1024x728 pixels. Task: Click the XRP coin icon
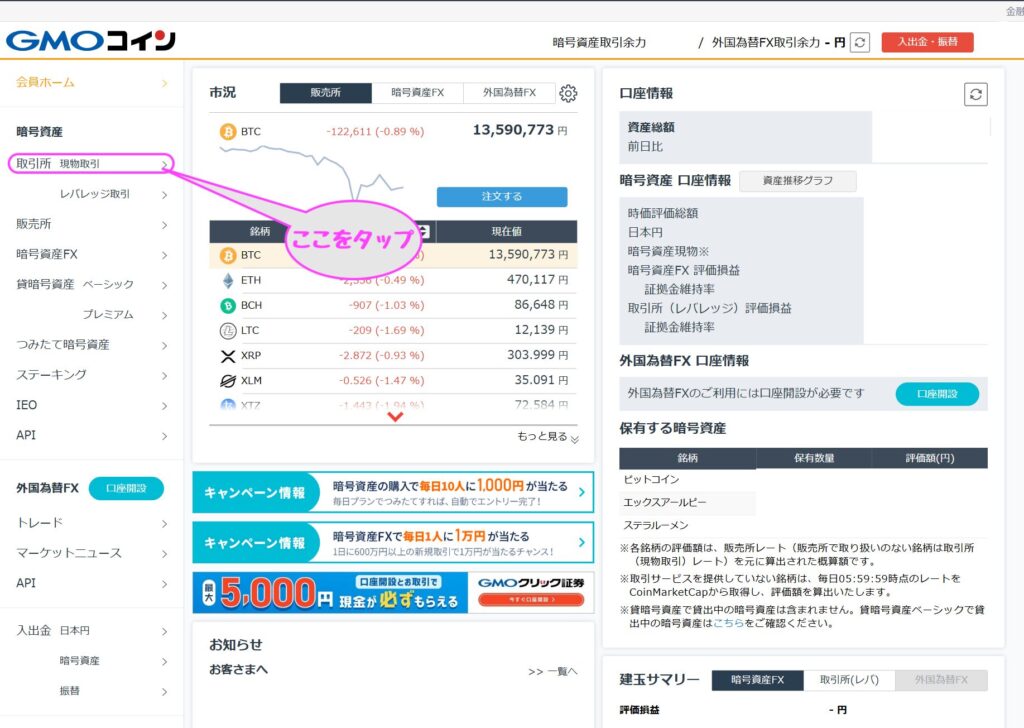[227, 356]
